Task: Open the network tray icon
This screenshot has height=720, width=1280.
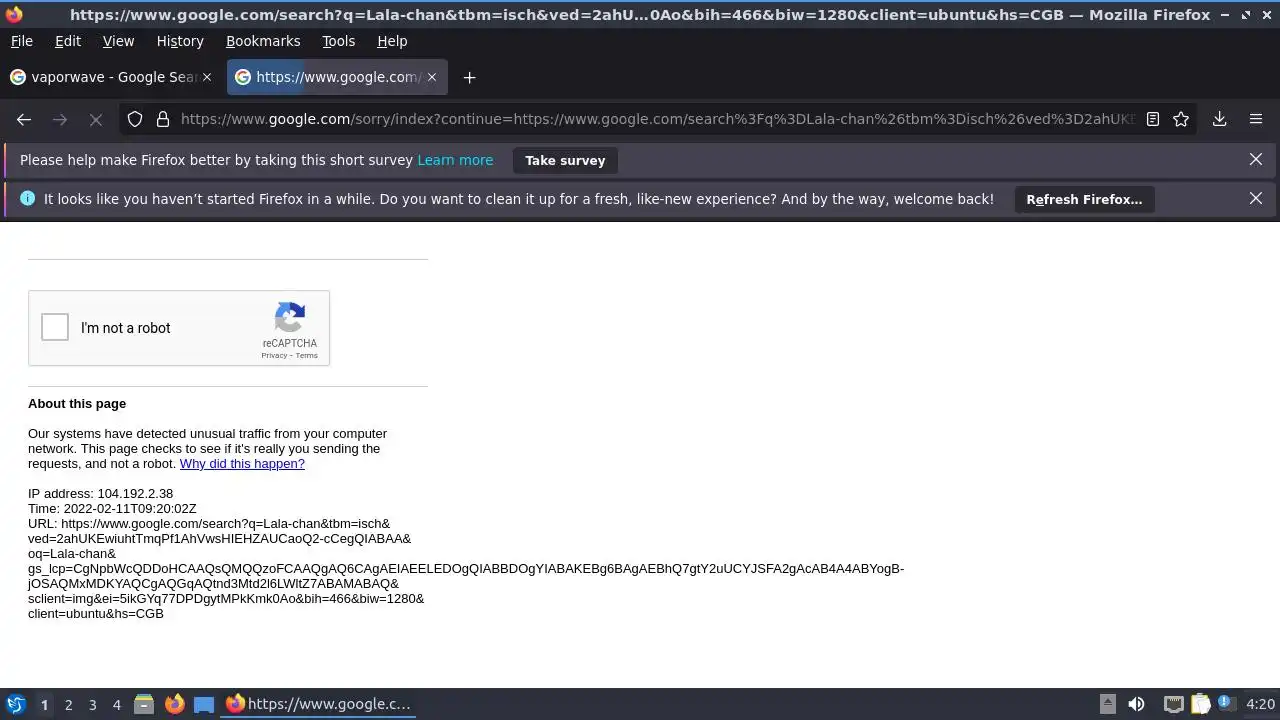Action: [x=1174, y=704]
